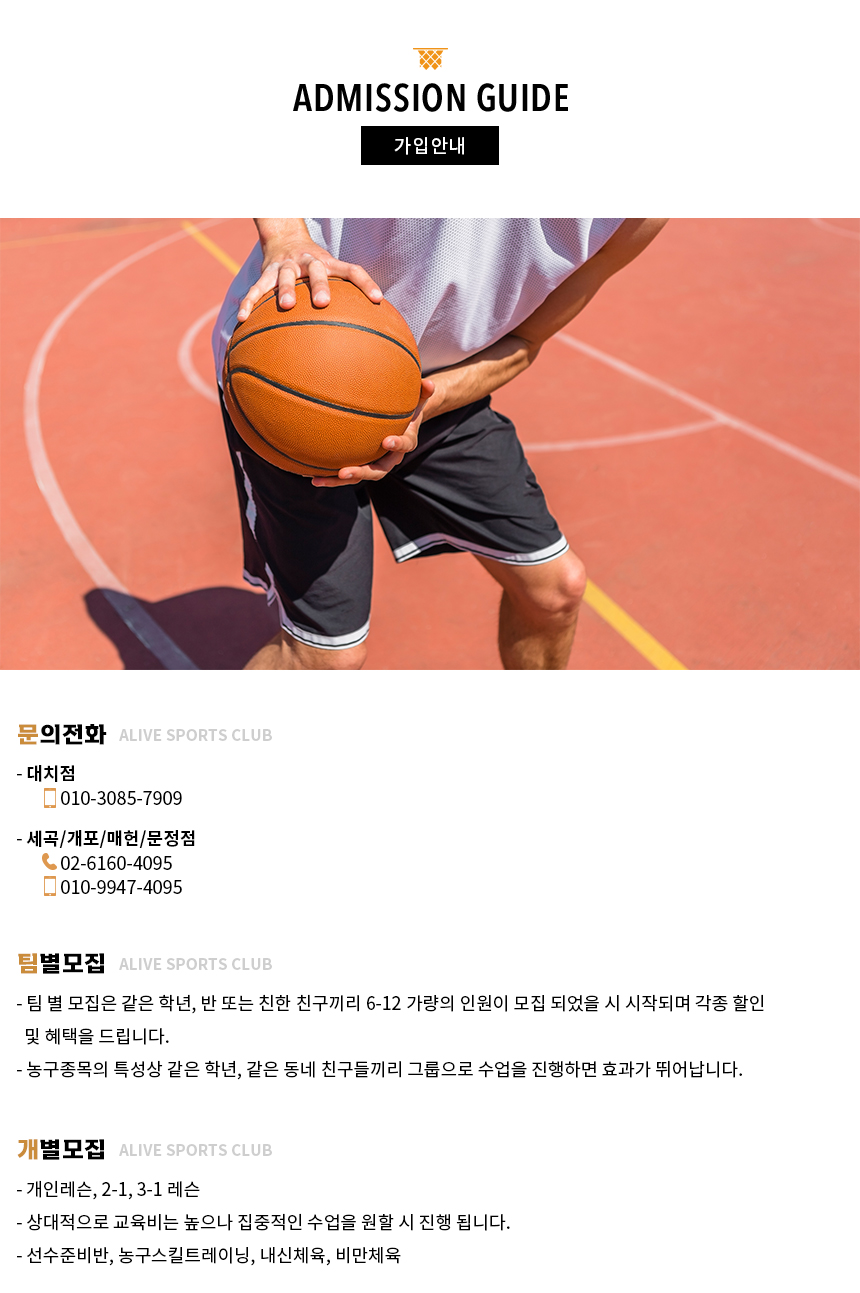This screenshot has height=1293, width=860.
Task: Click the 팀별모집 section heading
Action: (x=61, y=963)
